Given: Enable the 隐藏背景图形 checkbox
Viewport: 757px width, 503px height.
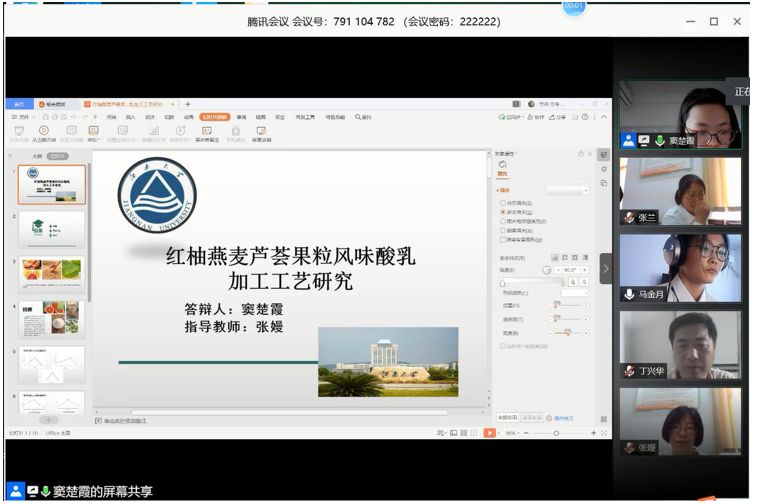Looking at the screenshot, I should point(502,239).
